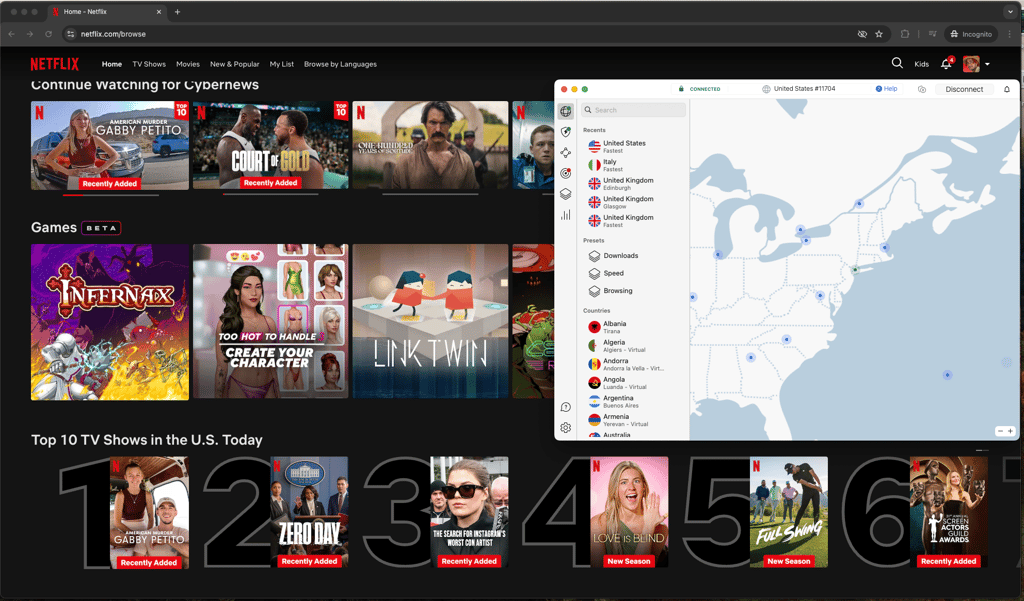Connect to Angola Luanda Virtual
The height and width of the screenshot is (601, 1024).
[633, 383]
